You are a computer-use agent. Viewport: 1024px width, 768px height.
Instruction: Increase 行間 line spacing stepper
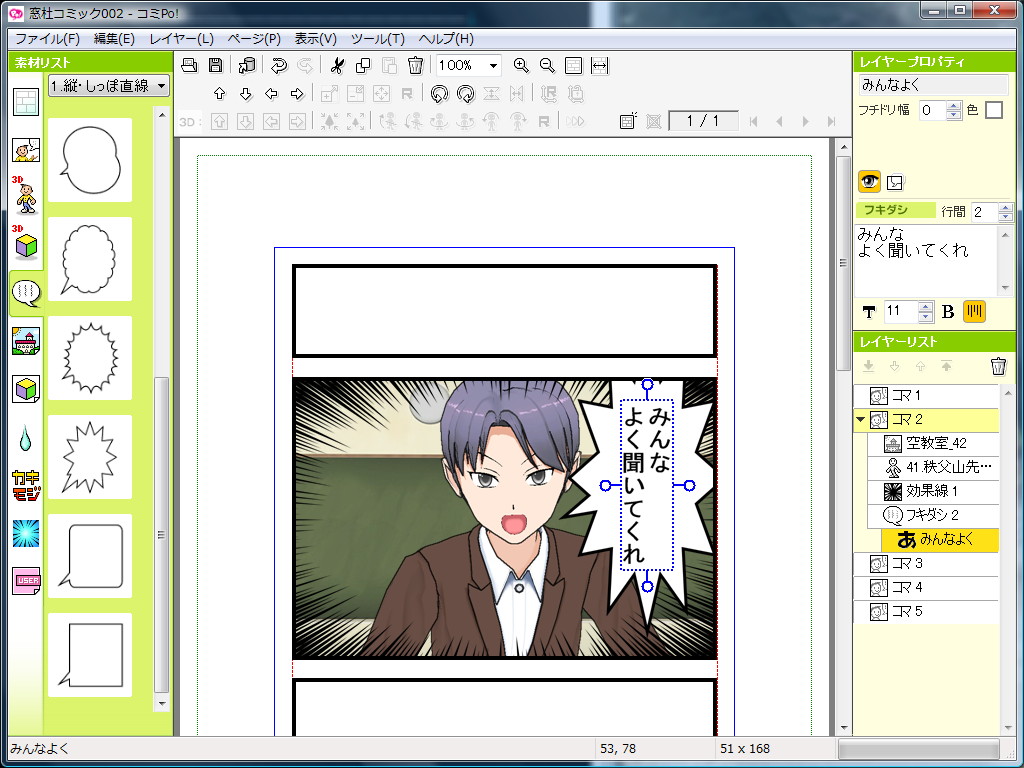1005,208
